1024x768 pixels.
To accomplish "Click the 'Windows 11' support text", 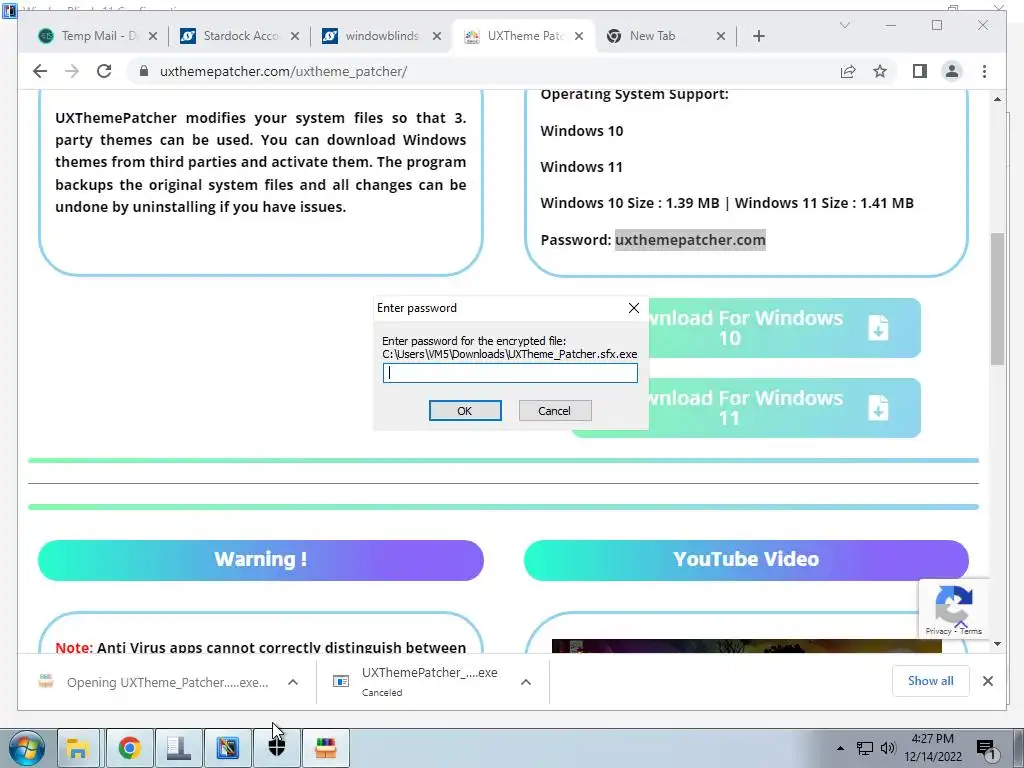I will pyautogui.click(x=581, y=167).
